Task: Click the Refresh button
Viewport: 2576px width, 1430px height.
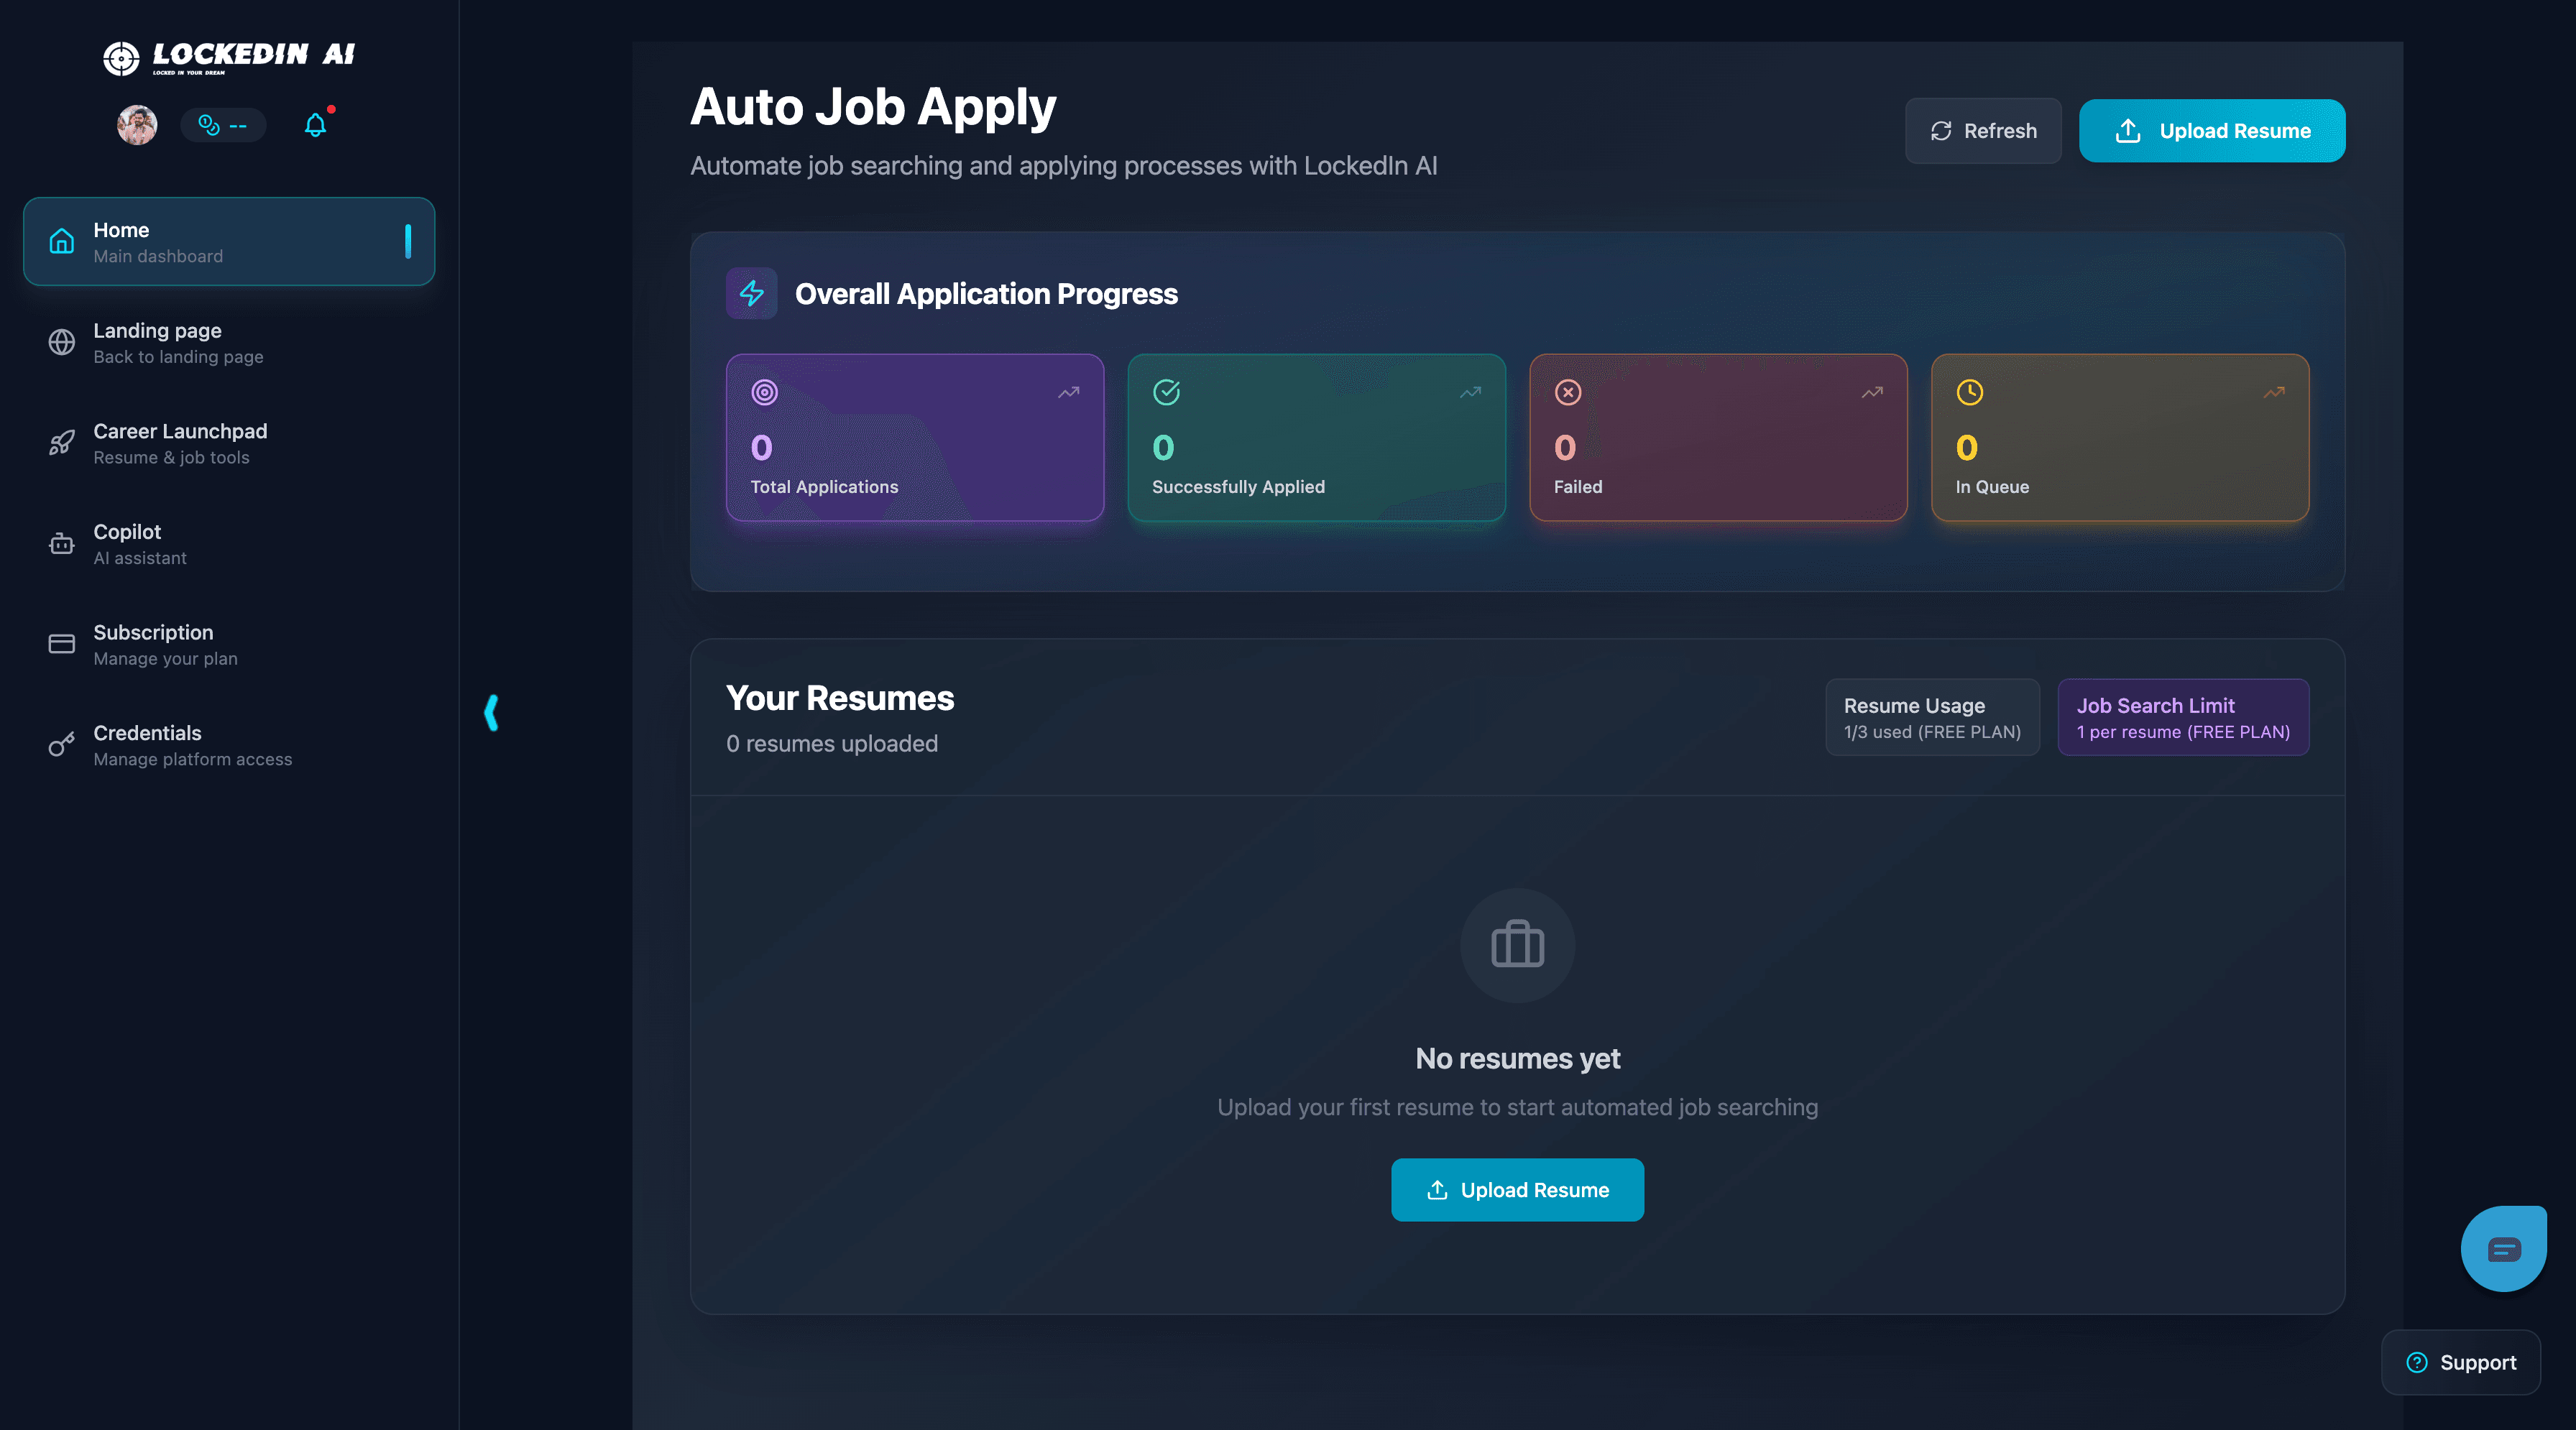Action: 1982,130
